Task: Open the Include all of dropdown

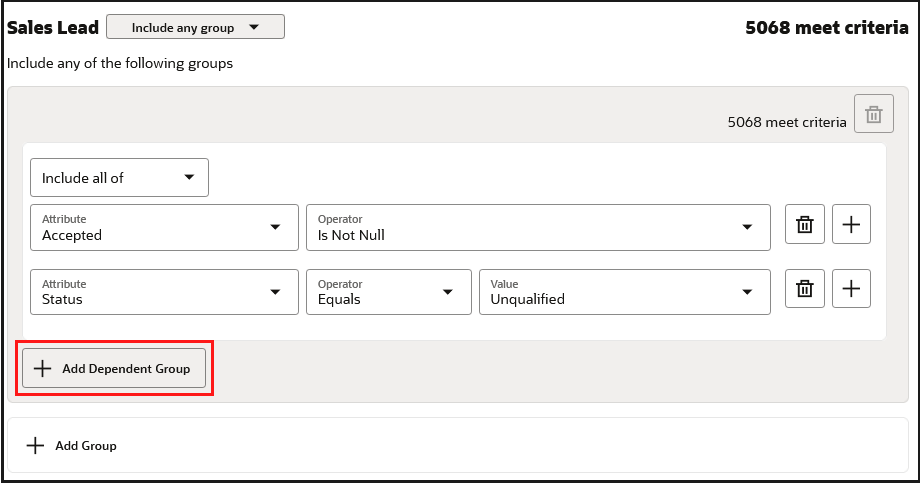Action: [x=119, y=178]
